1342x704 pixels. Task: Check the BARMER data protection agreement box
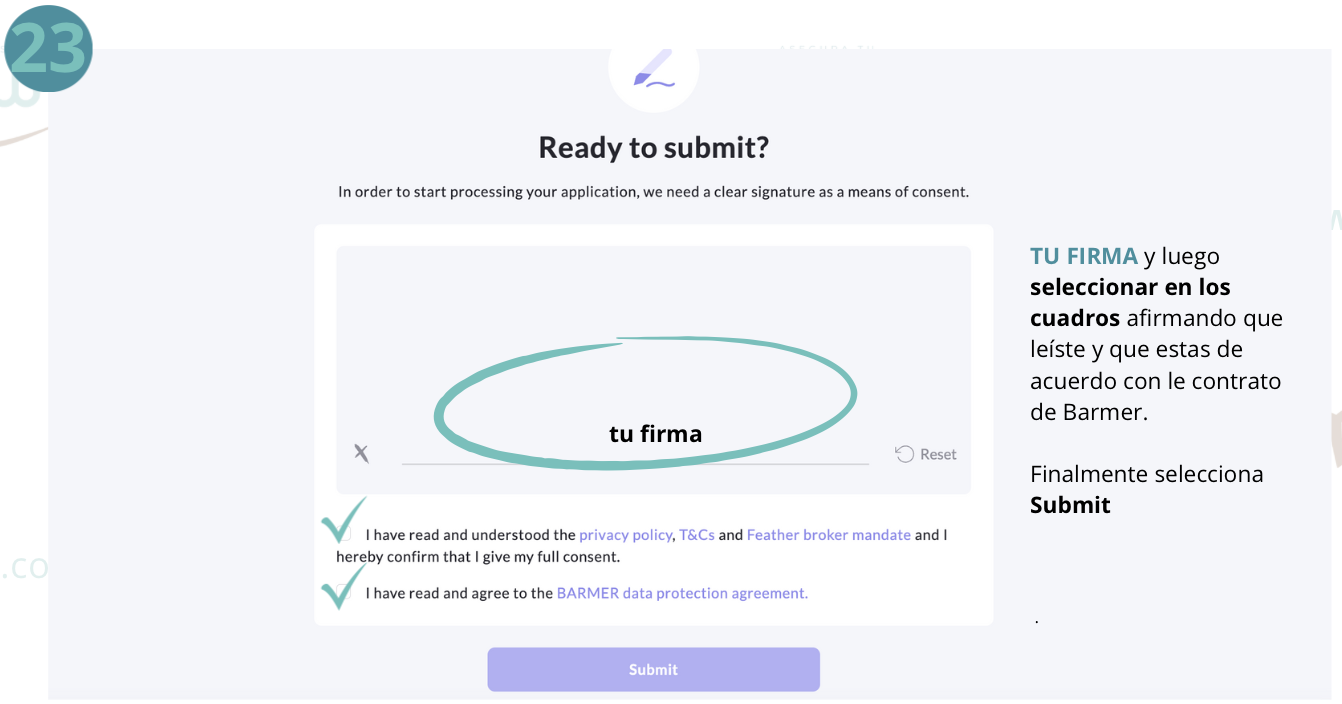tap(344, 592)
